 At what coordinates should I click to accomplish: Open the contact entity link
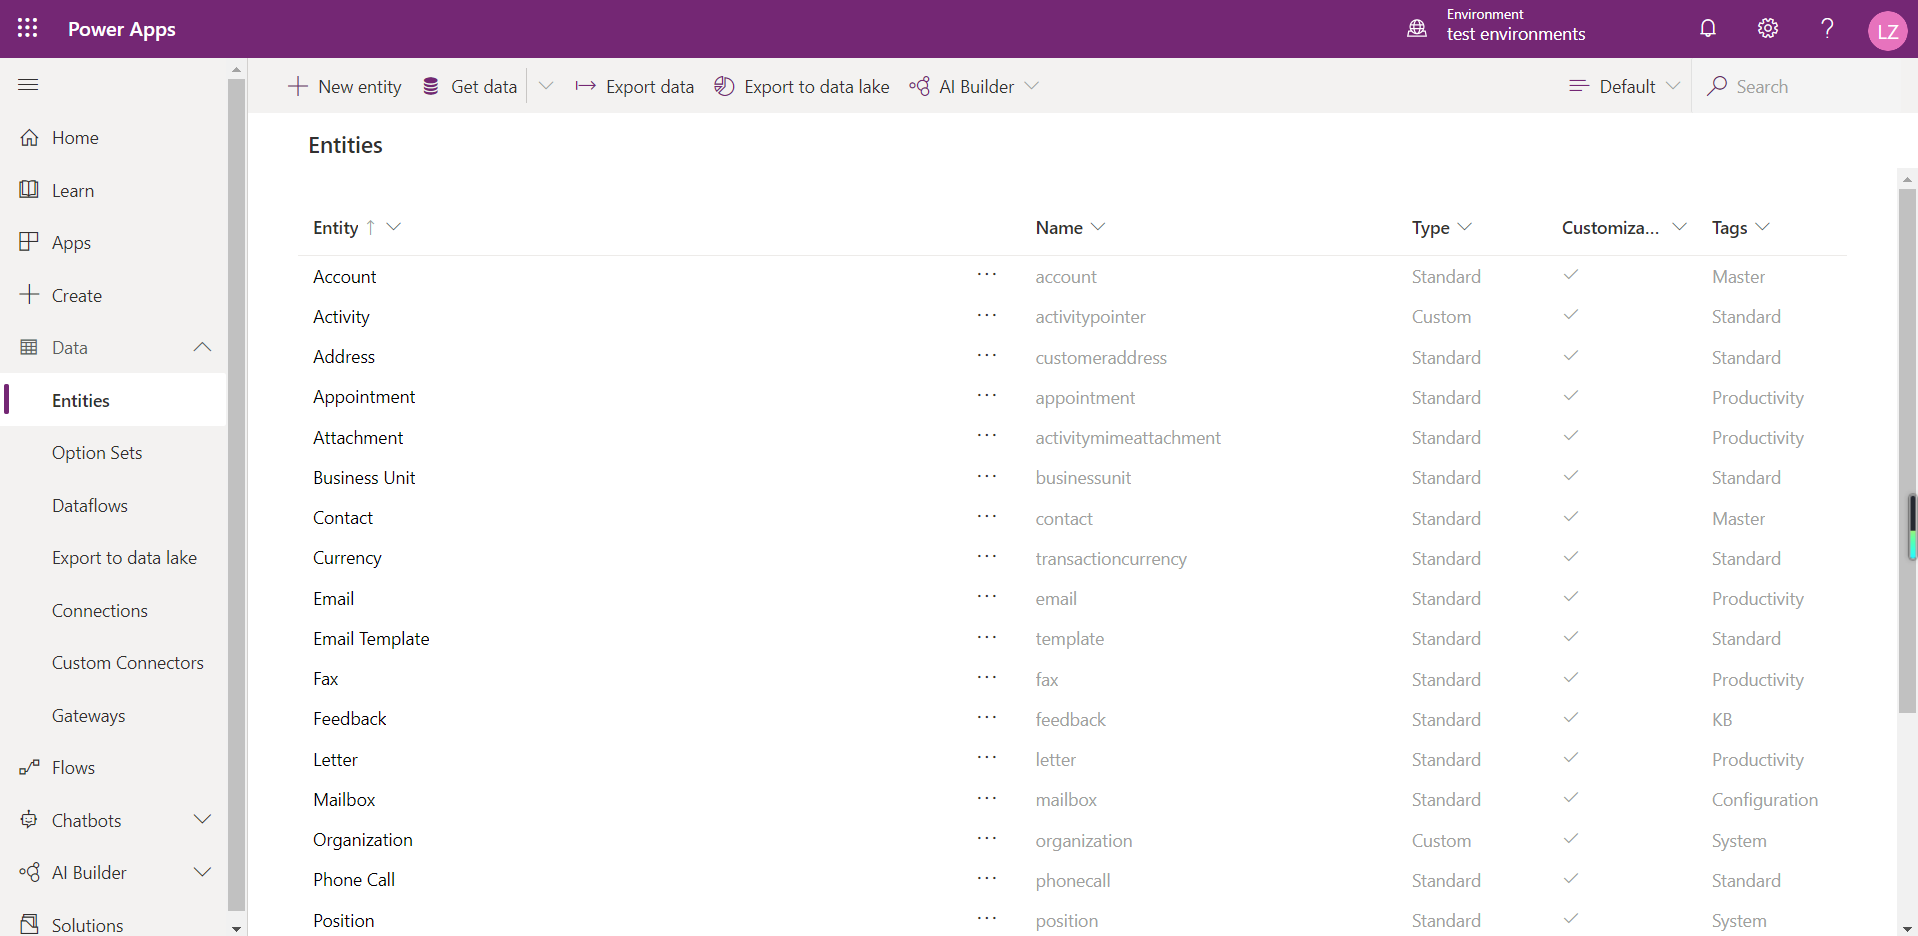point(1063,518)
